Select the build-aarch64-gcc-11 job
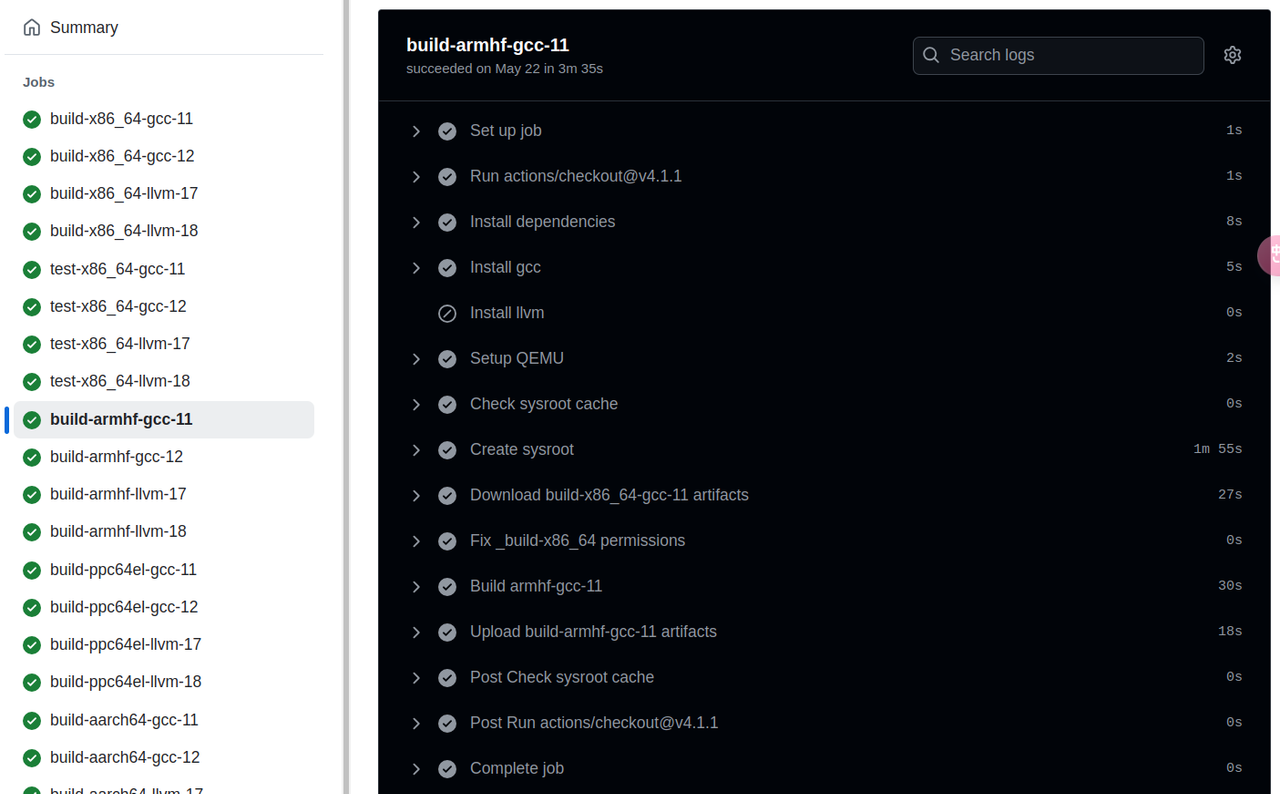Screen dimensions: 1280x794 (124, 719)
